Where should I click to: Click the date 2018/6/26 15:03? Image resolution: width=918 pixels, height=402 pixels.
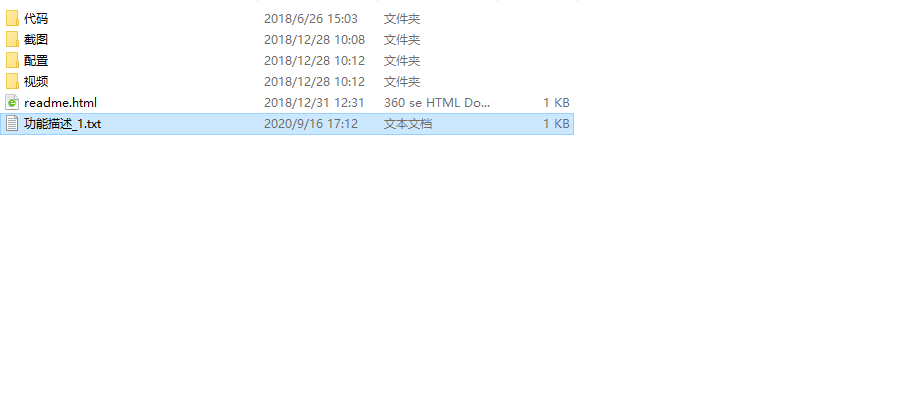pos(311,19)
